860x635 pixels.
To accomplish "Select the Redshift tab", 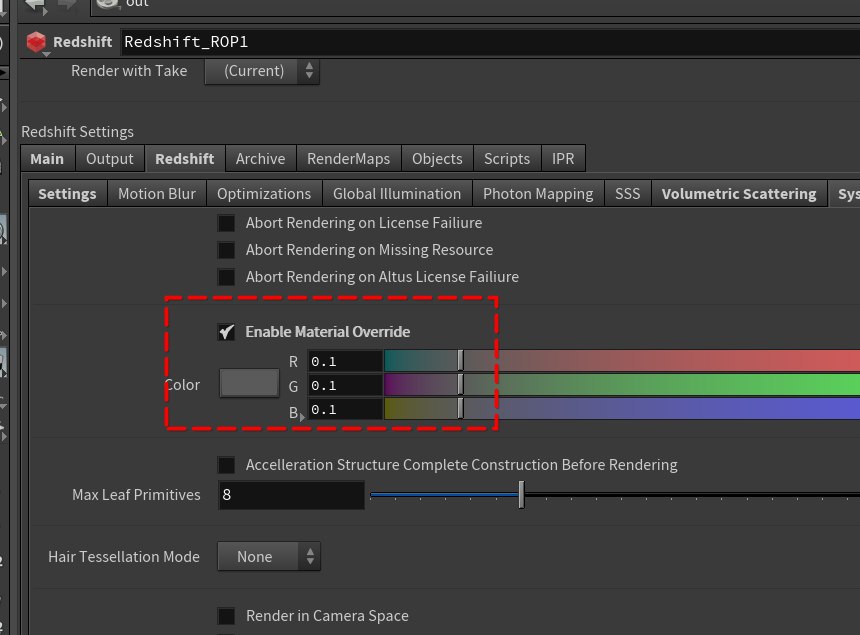I will click(x=185, y=159).
